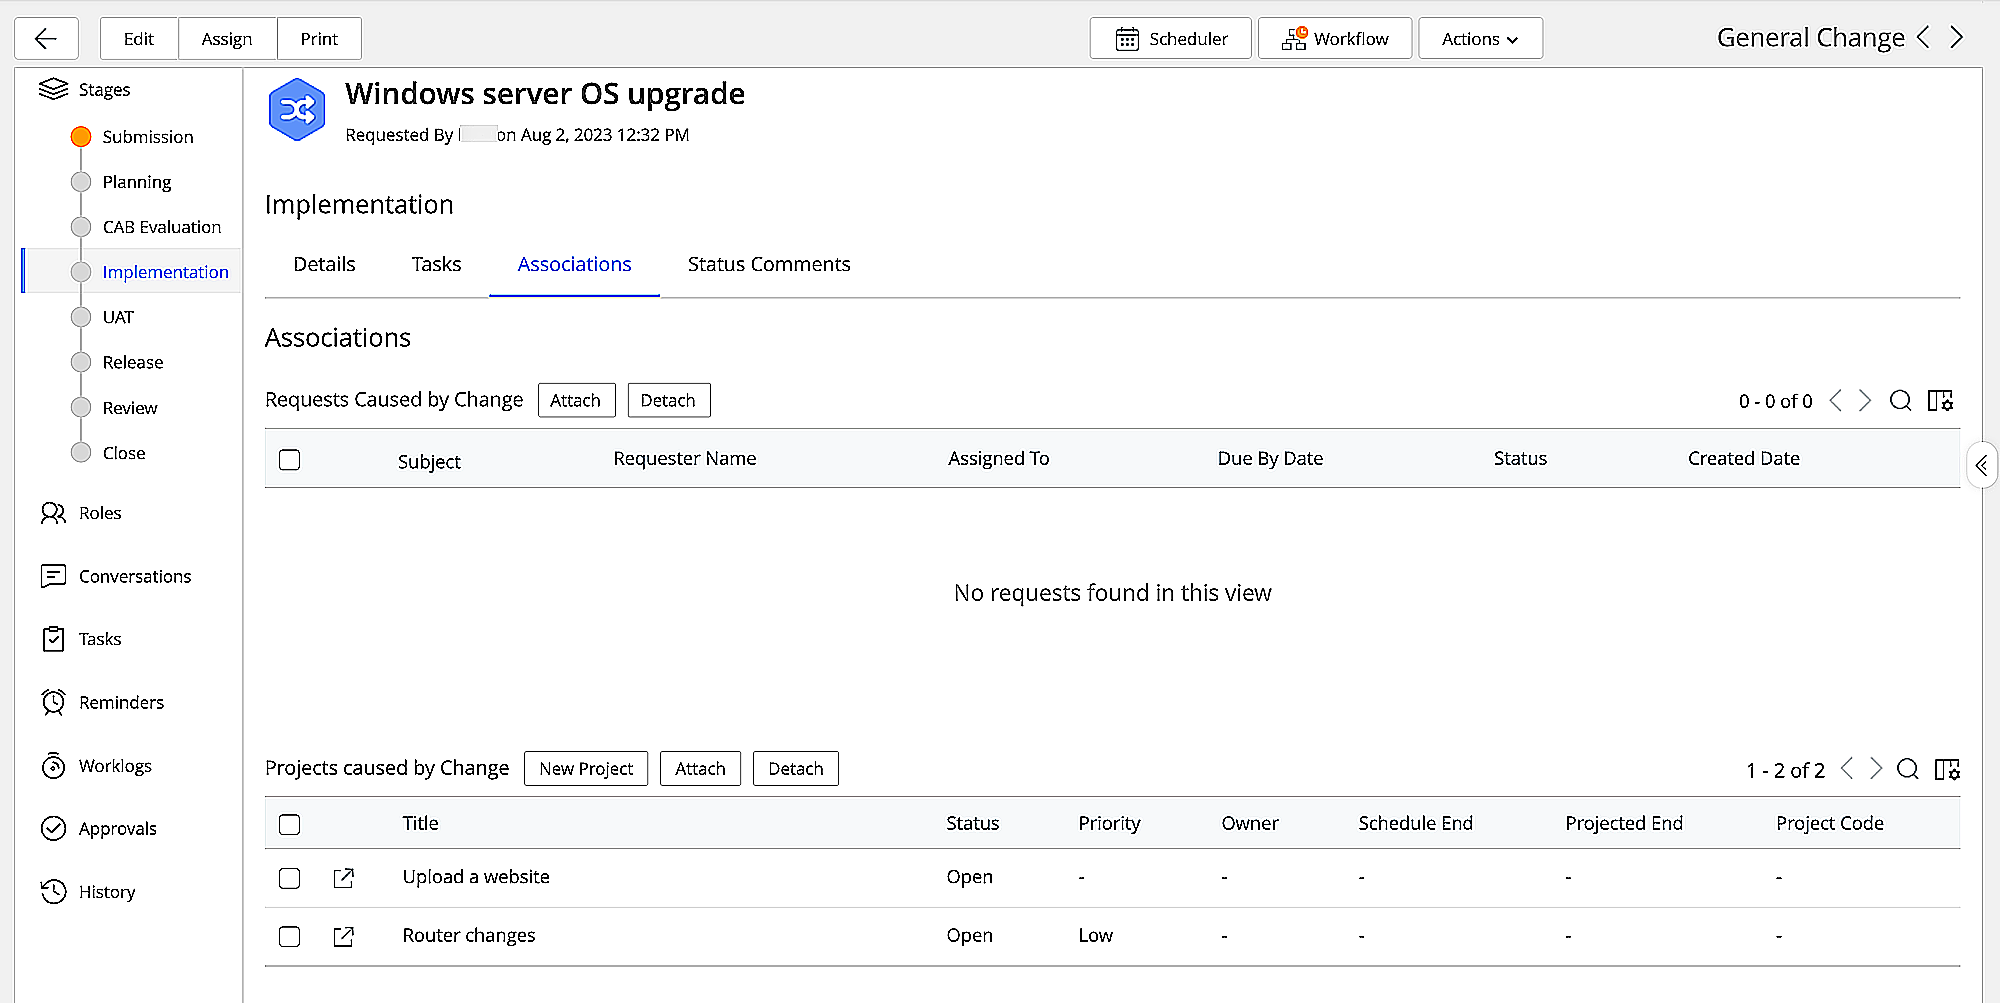Click the back arrow button
2000x1003 pixels.
46,39
